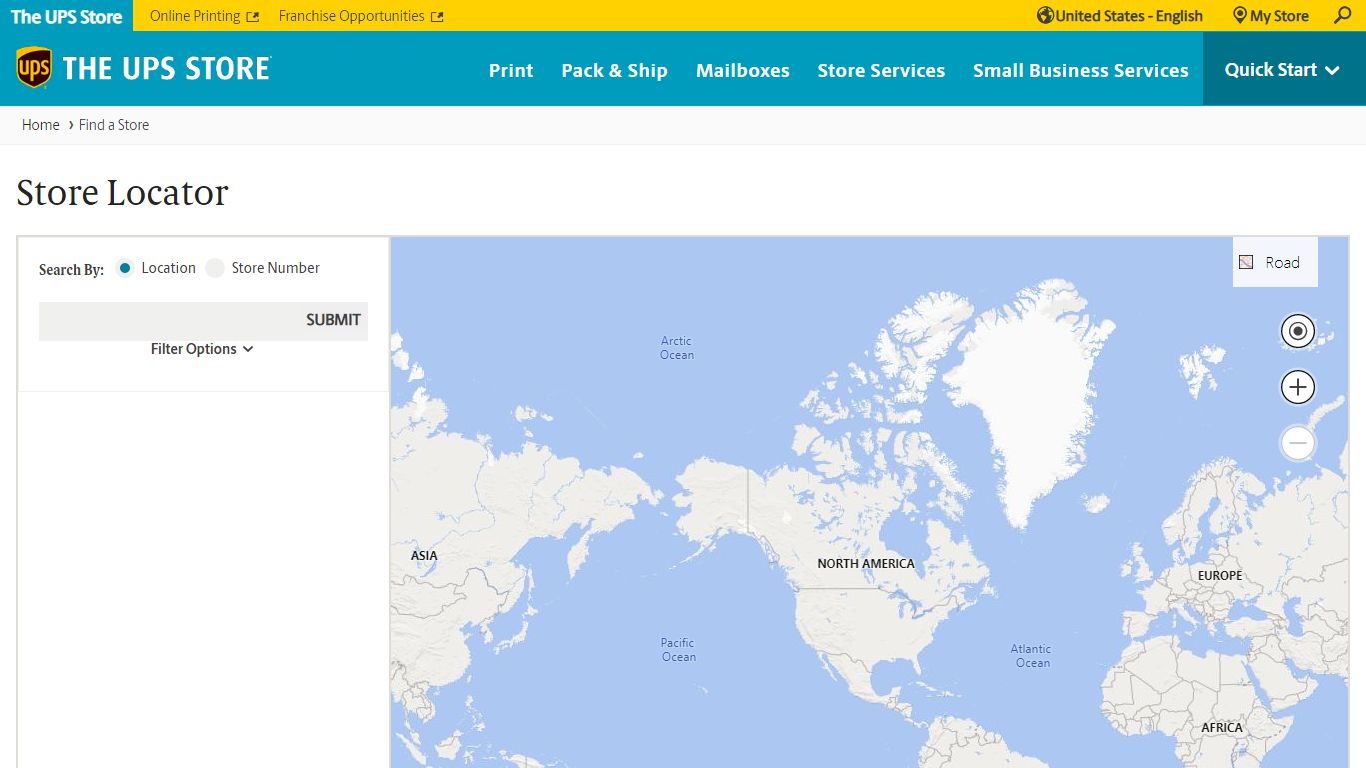Click external link icon beside Online Printing

[x=253, y=17]
